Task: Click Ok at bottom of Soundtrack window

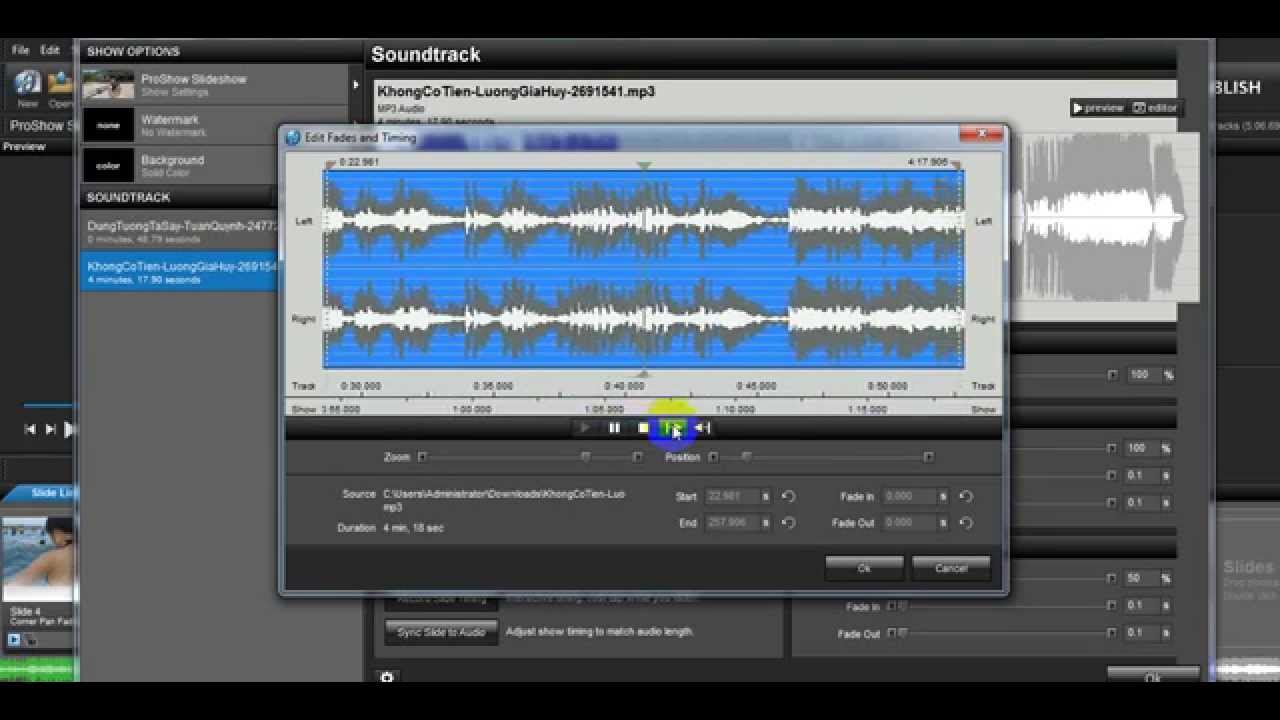Action: click(1153, 677)
